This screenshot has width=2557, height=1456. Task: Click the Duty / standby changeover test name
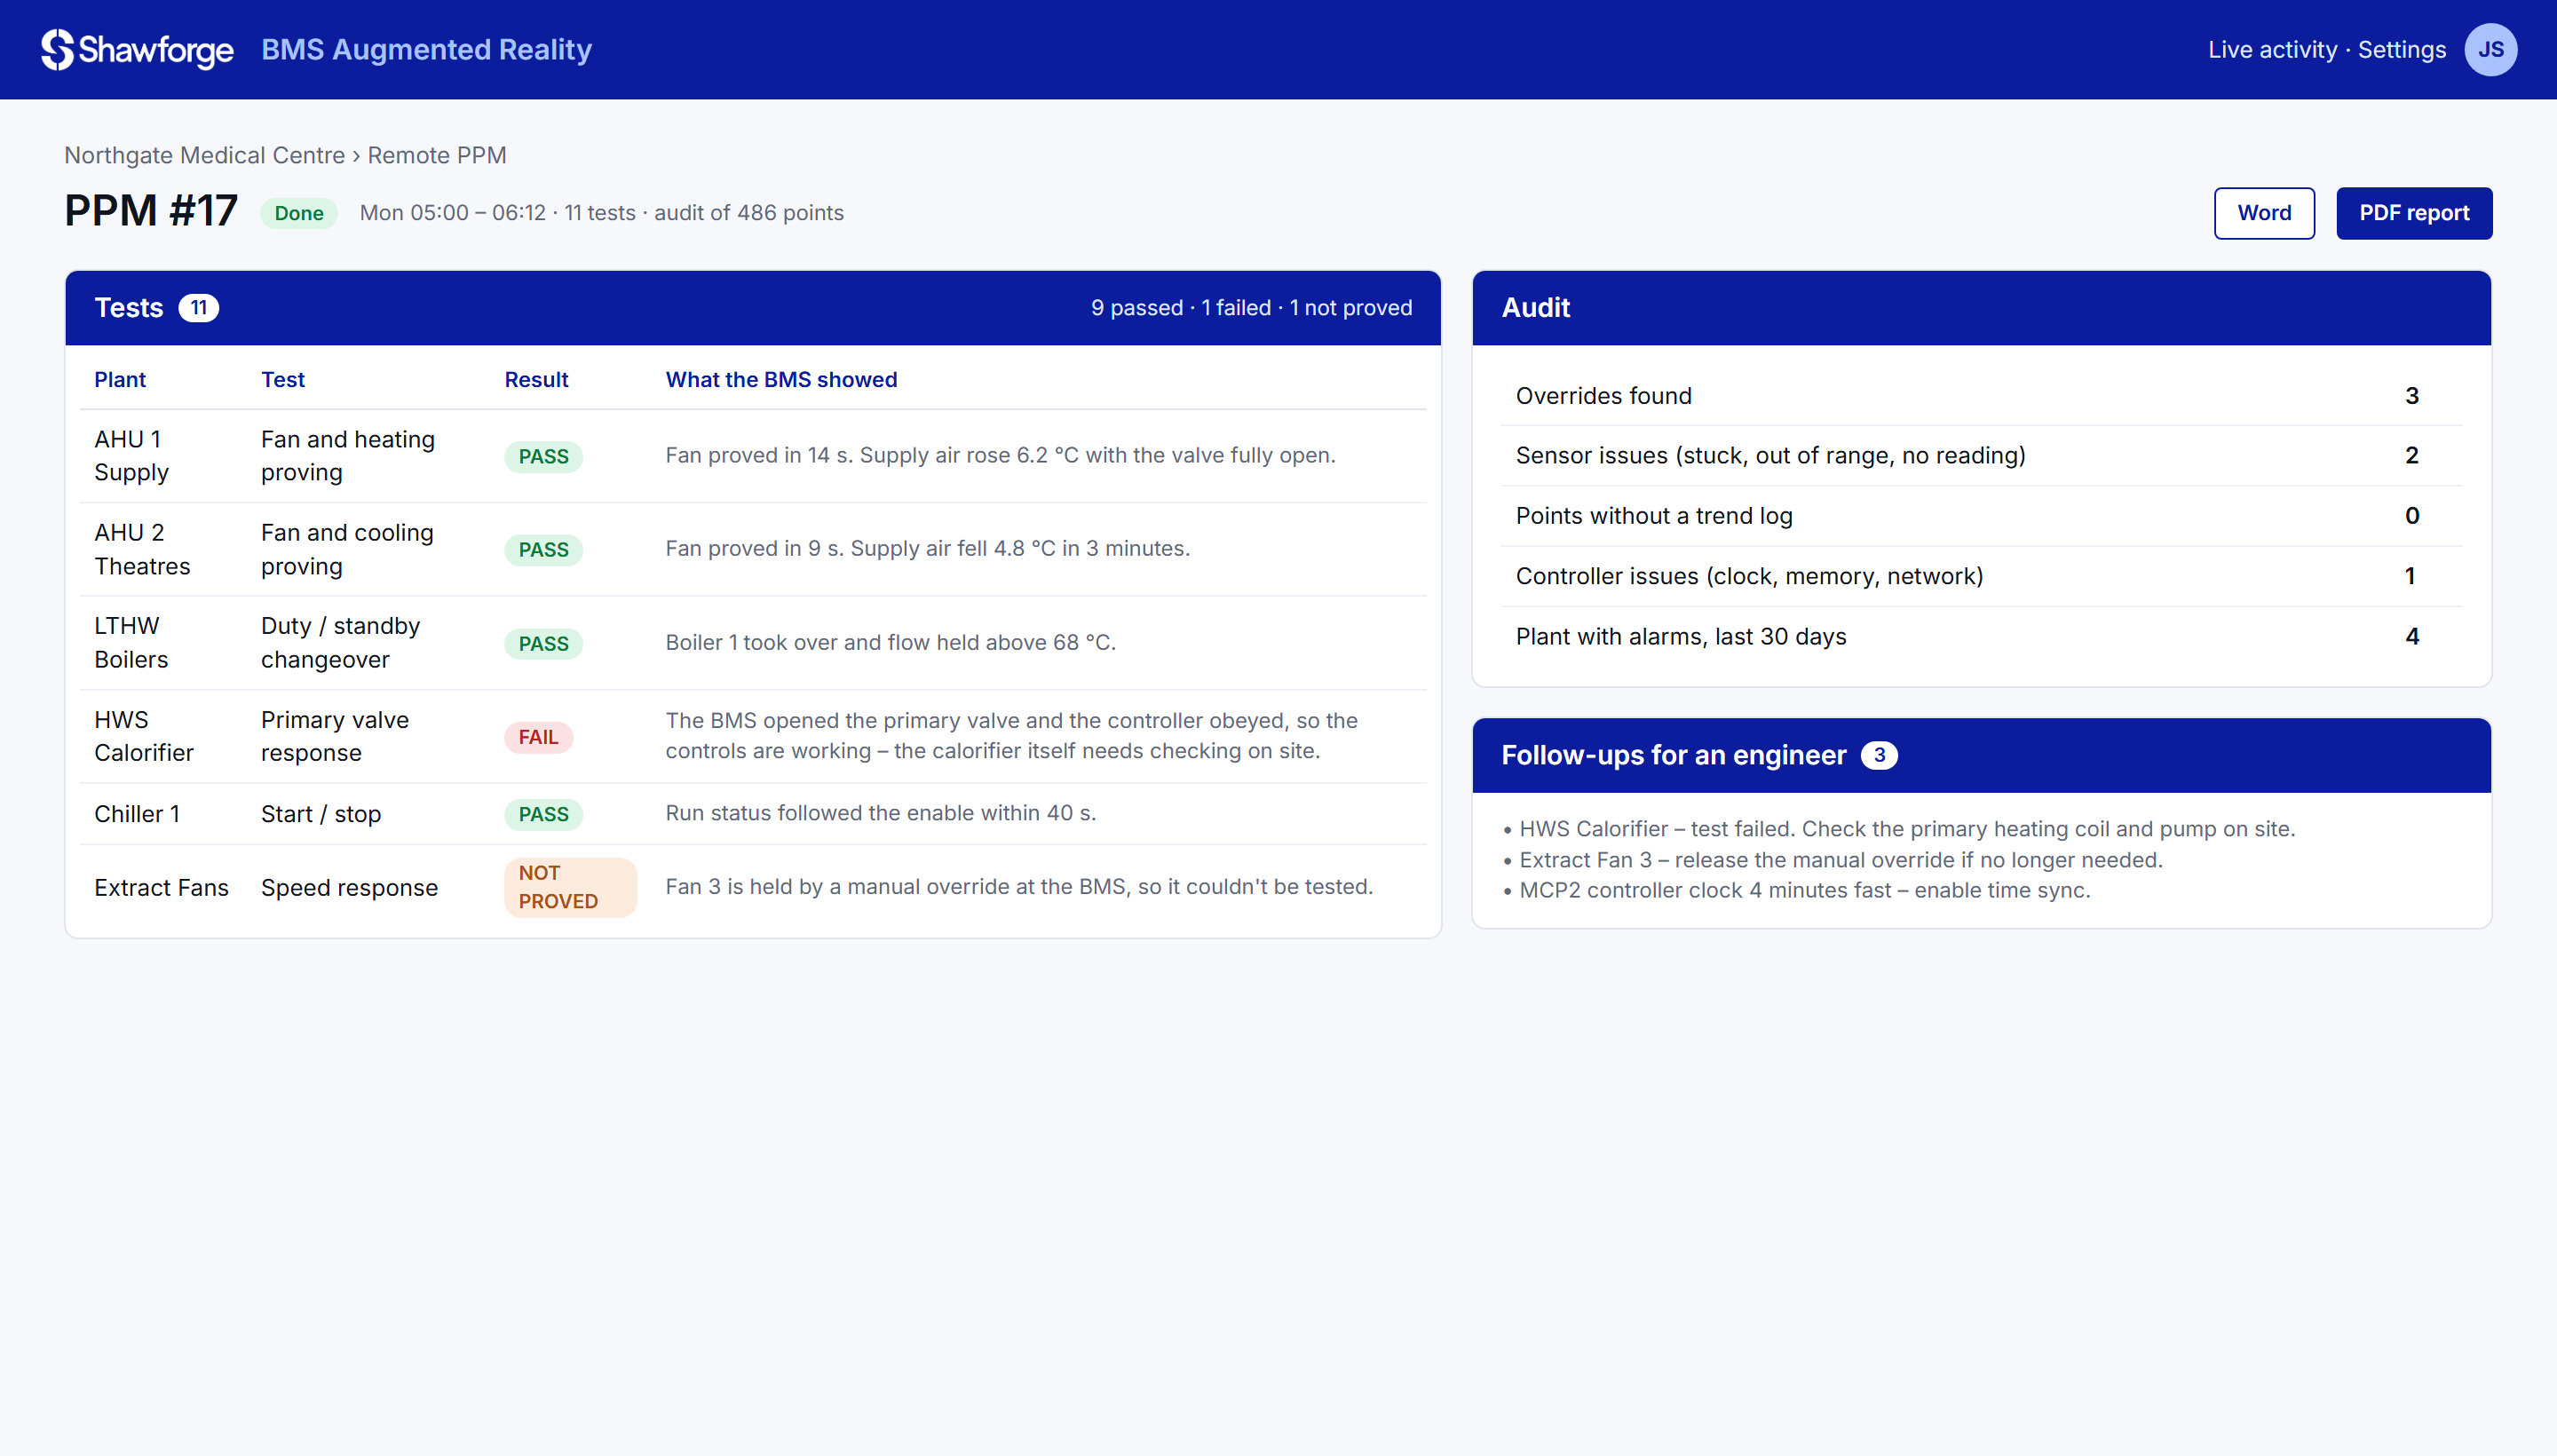click(x=341, y=643)
